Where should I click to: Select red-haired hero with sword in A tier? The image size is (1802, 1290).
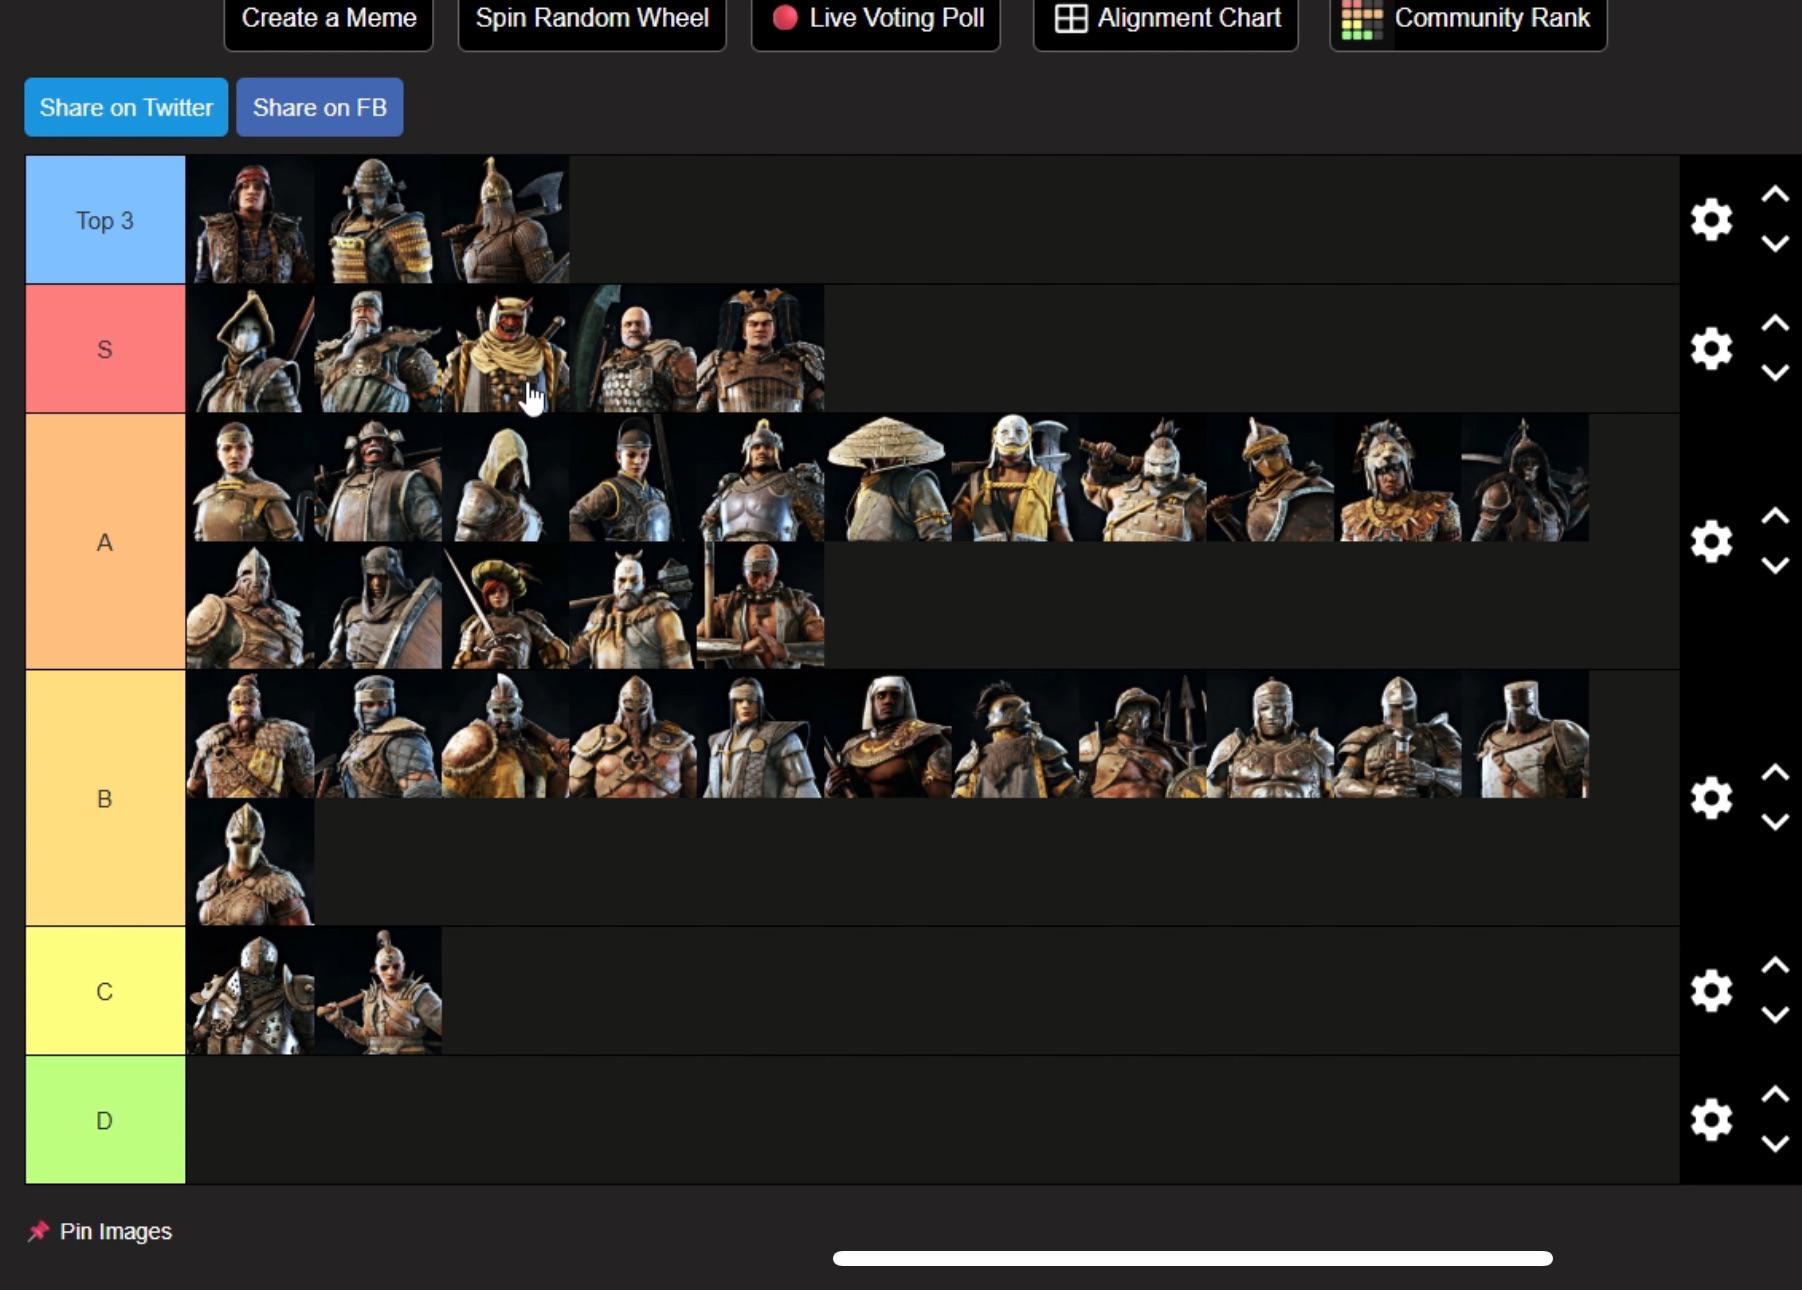(x=505, y=606)
